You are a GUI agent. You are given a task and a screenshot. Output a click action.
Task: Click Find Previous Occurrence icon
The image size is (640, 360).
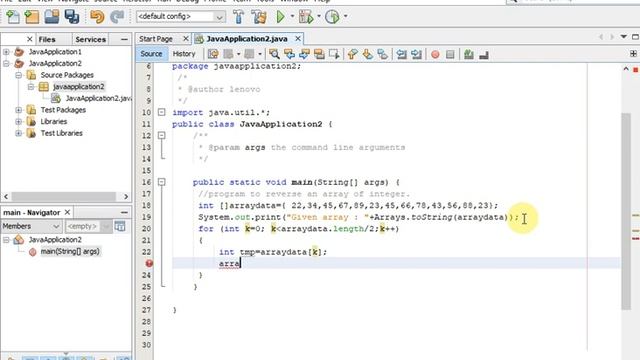click(x=289, y=54)
